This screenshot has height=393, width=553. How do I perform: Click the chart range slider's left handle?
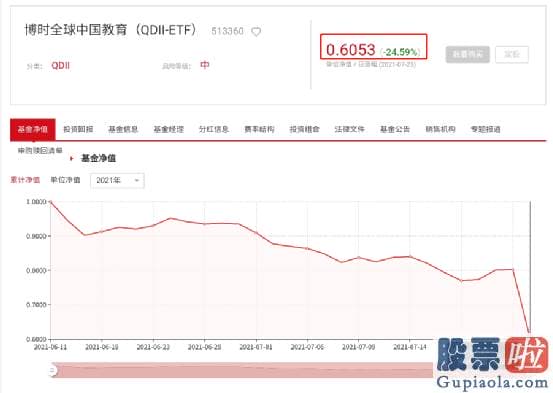tap(53, 370)
